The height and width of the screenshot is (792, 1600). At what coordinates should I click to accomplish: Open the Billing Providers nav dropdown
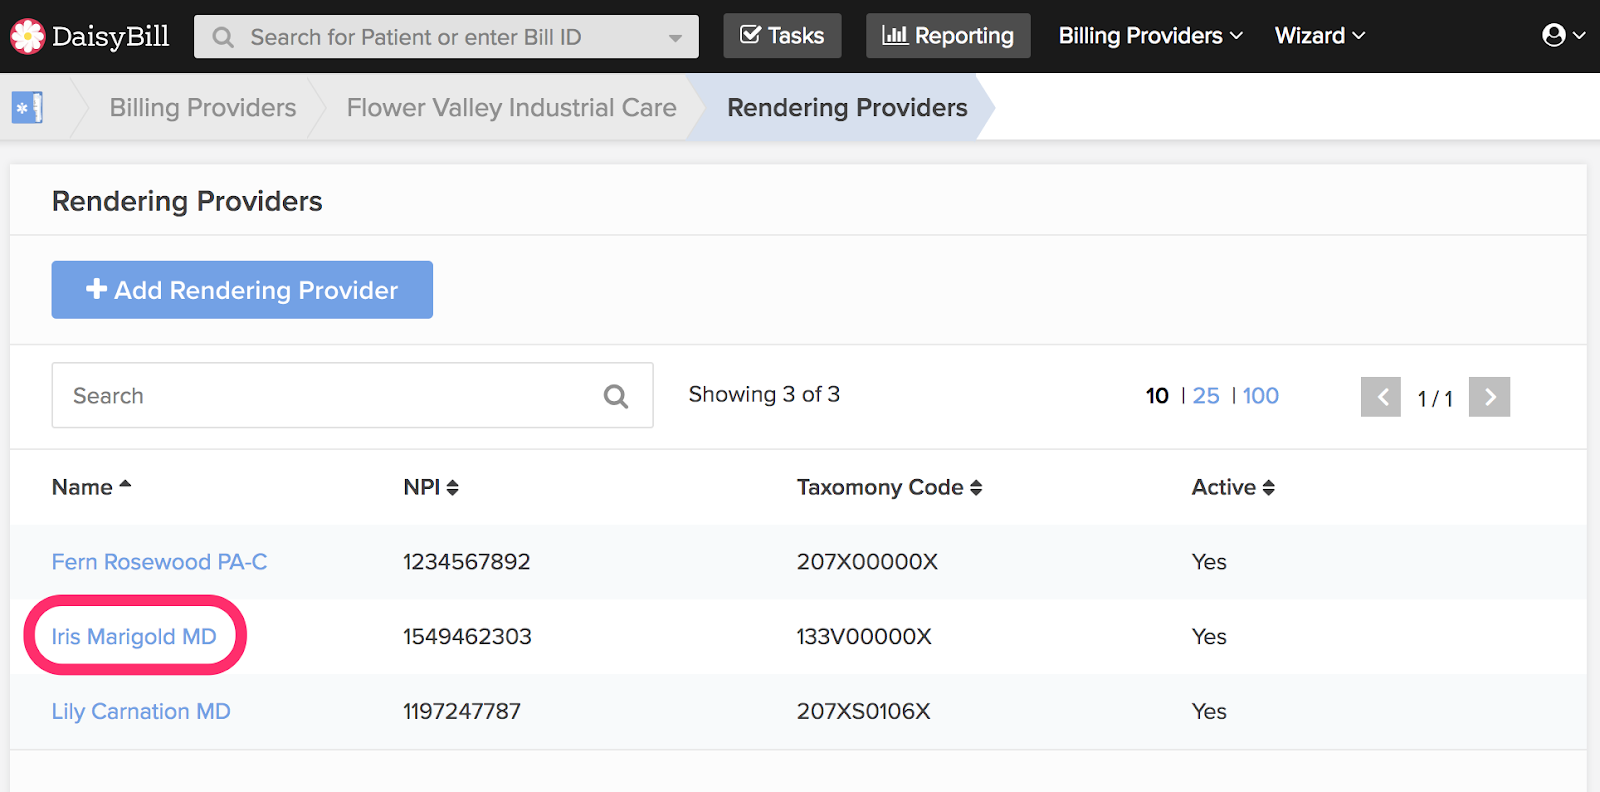pos(1150,36)
